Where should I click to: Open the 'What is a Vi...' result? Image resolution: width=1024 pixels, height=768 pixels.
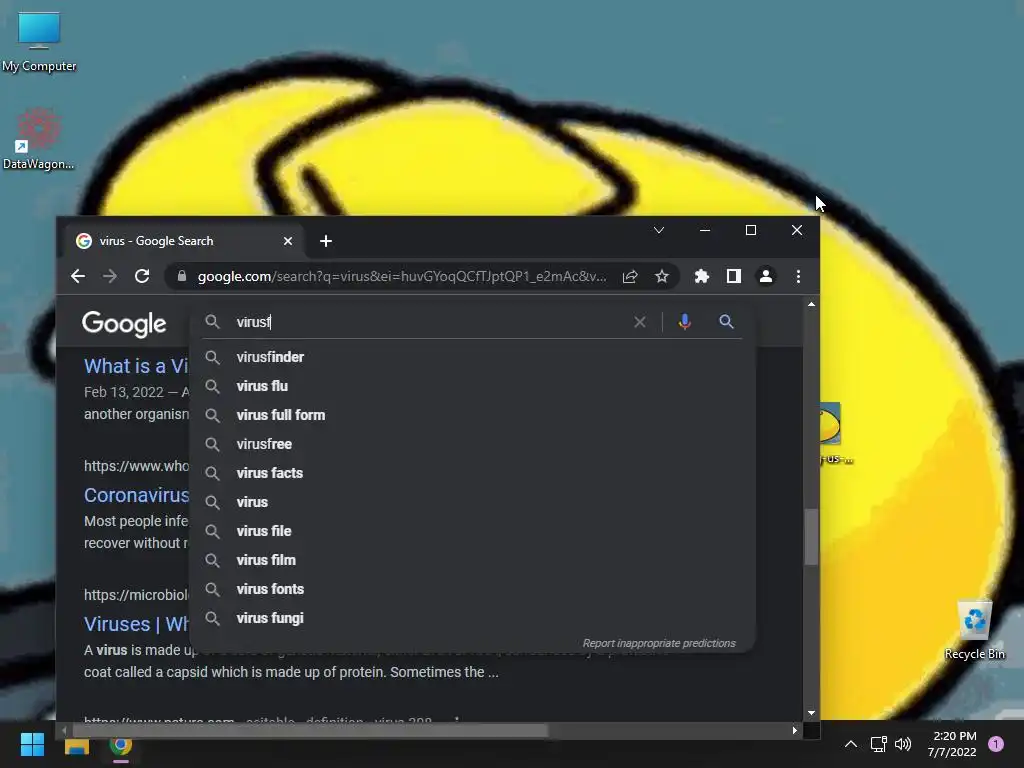pyautogui.click(x=136, y=366)
